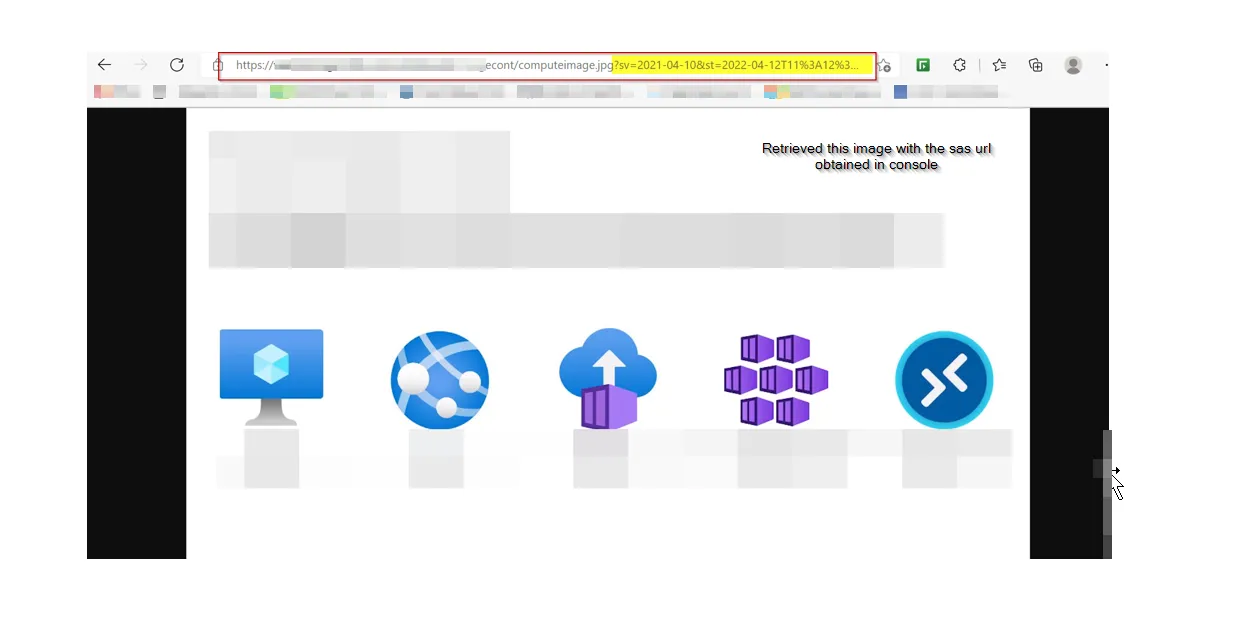Open the Favorites list
The height and width of the screenshot is (643, 1243).
(999, 65)
